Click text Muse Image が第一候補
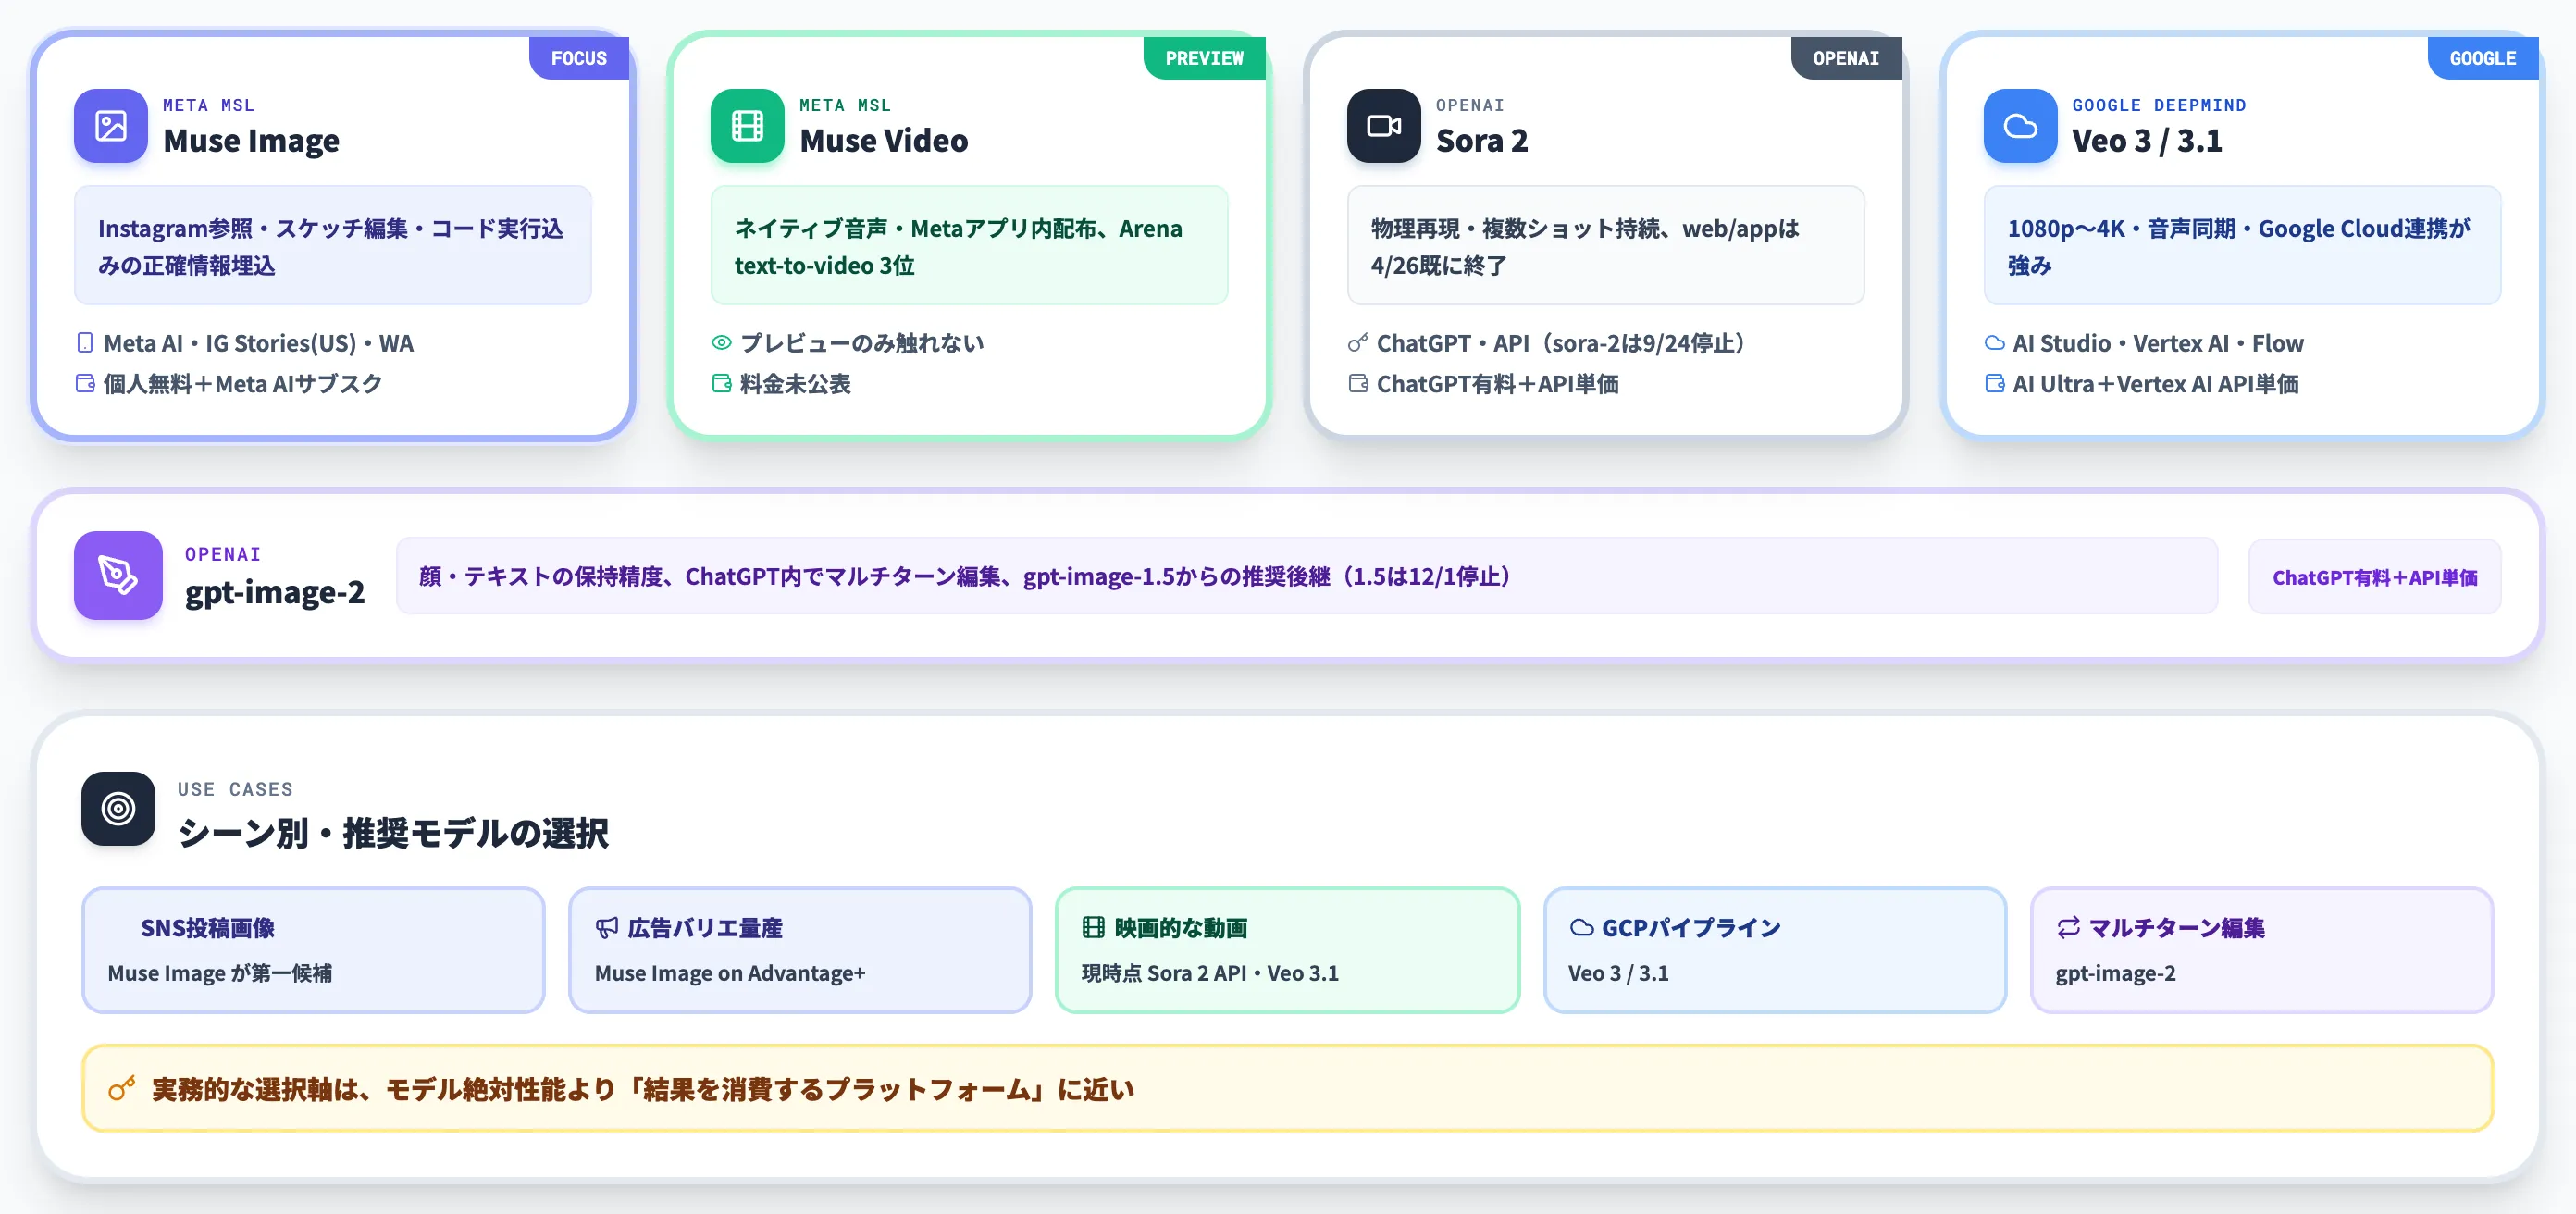The width and height of the screenshot is (2576, 1214). [220, 973]
